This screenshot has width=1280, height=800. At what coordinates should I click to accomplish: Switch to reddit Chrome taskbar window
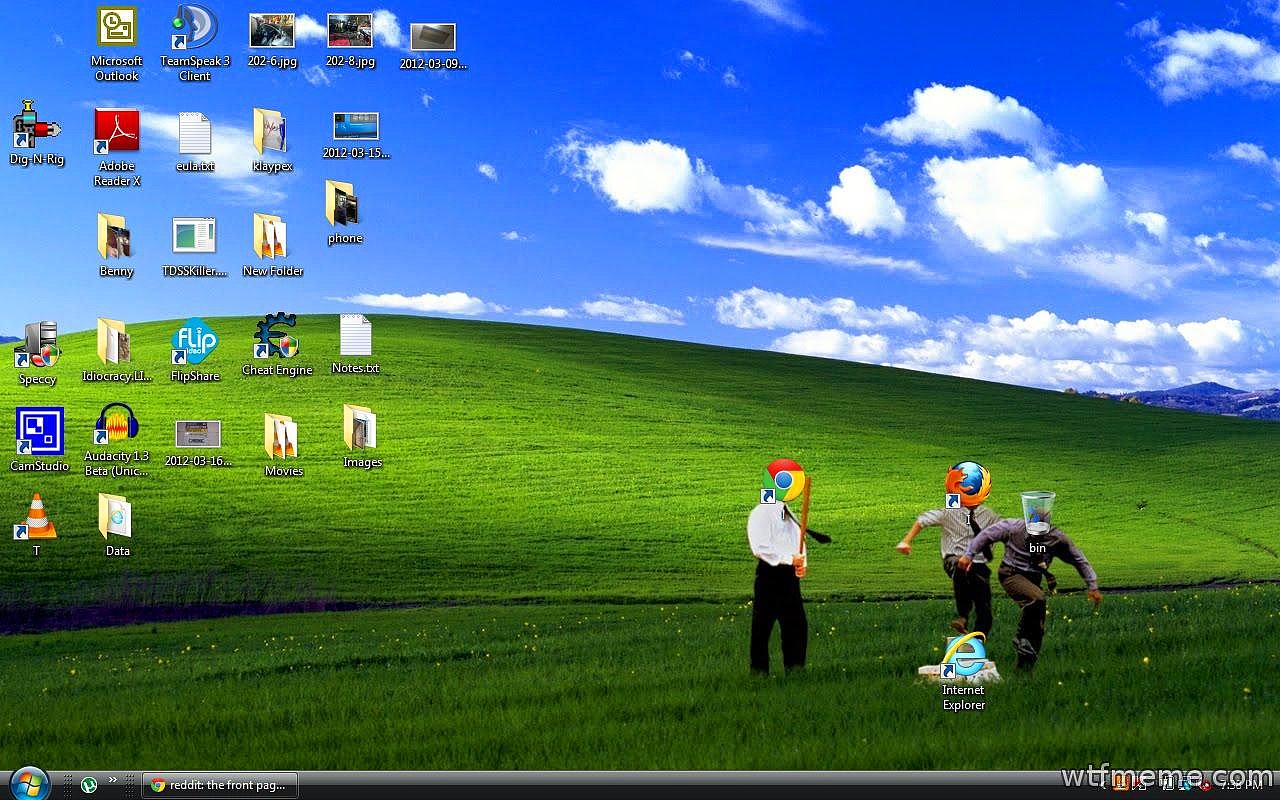(x=220, y=785)
